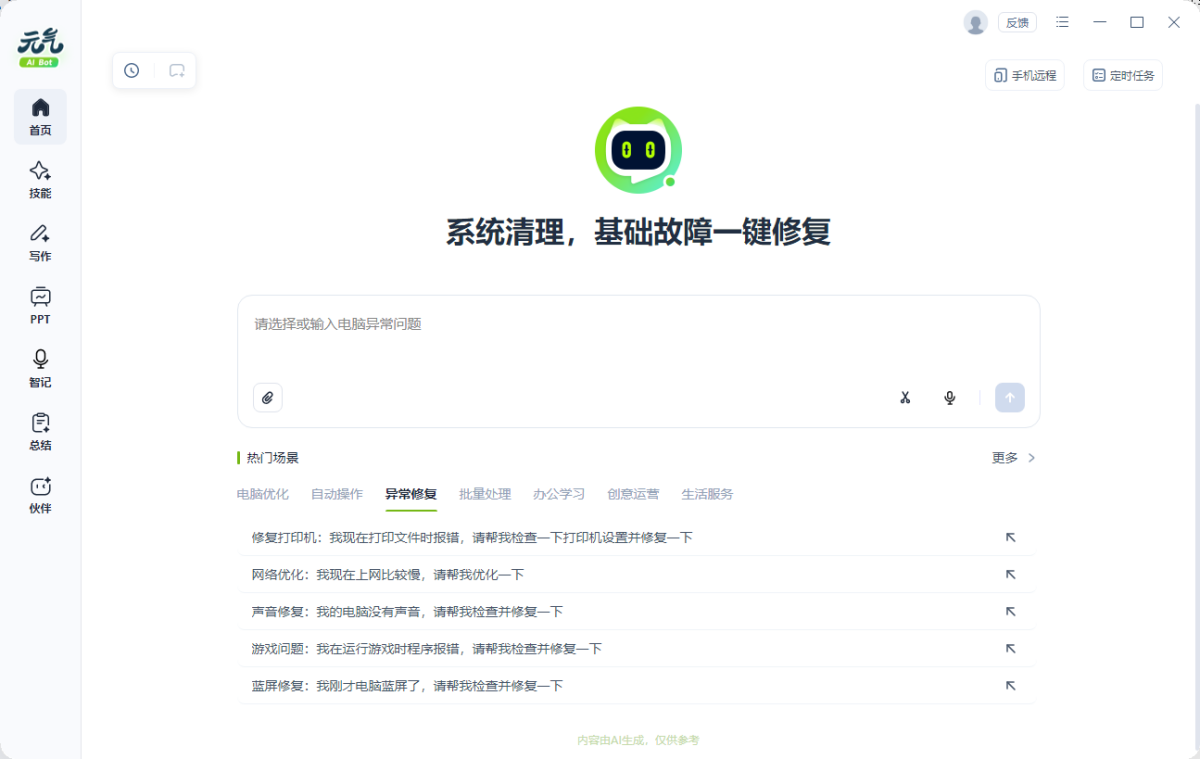The width and height of the screenshot is (1200, 759).
Task: Start a new conversation with the chat icon
Action: click(177, 70)
